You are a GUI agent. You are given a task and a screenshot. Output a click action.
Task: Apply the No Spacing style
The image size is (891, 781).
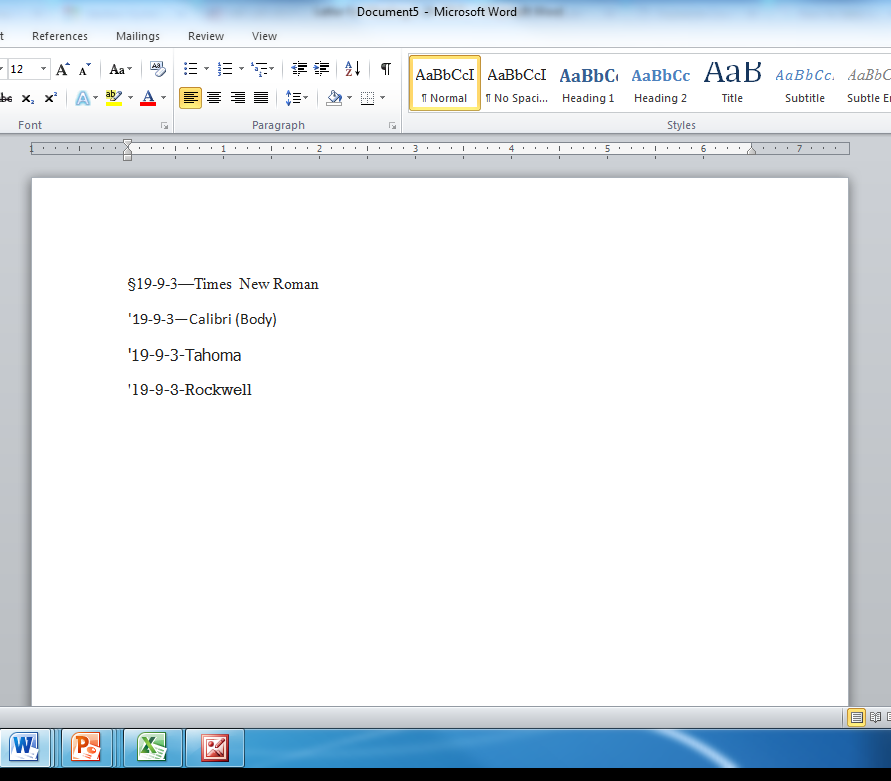[517, 83]
